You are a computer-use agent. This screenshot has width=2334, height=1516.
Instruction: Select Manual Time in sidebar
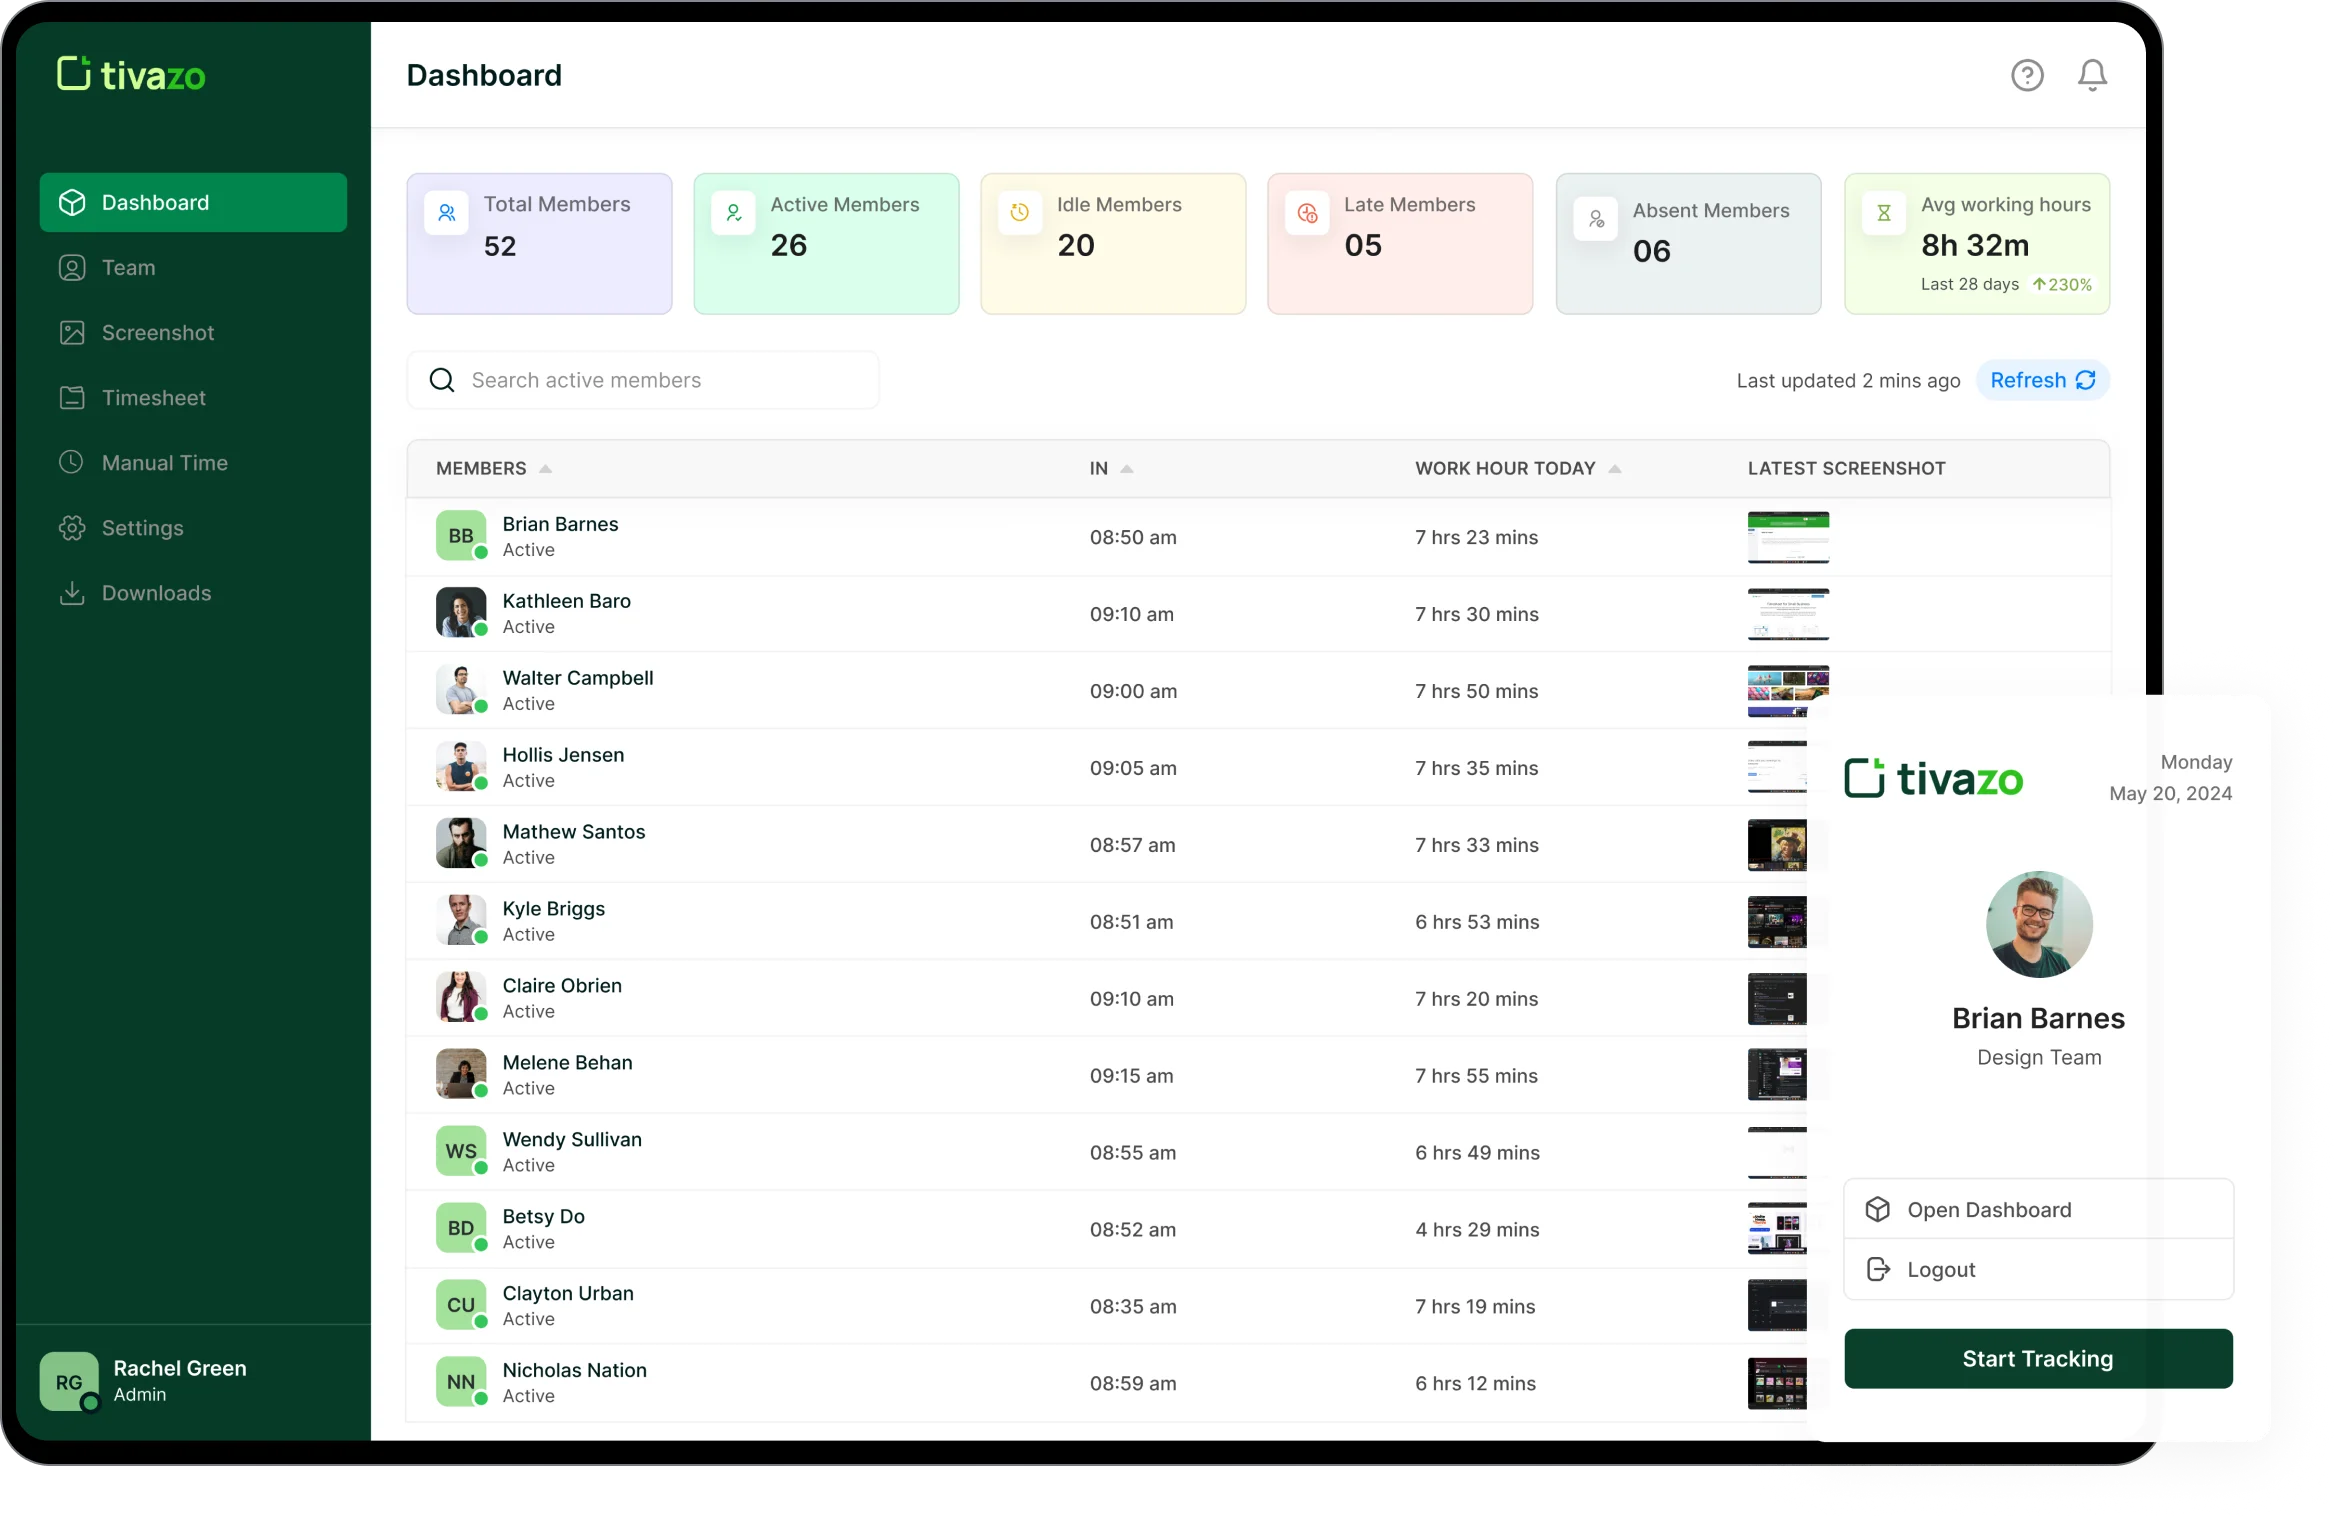coord(164,463)
